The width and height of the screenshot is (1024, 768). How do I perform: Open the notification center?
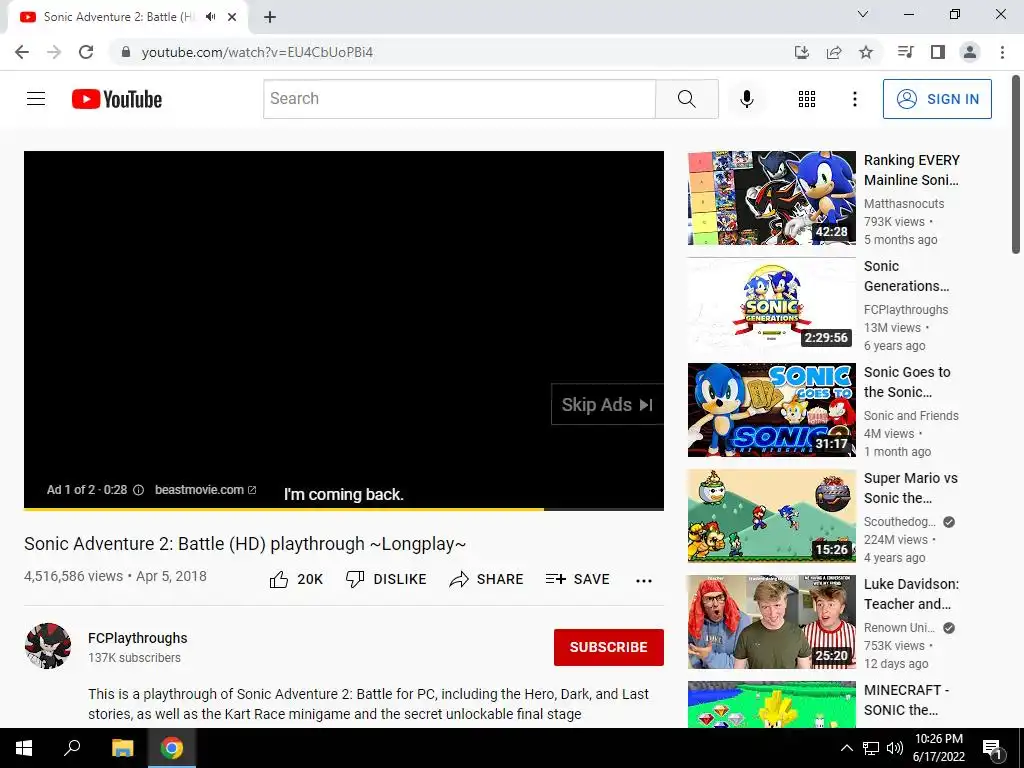point(992,748)
